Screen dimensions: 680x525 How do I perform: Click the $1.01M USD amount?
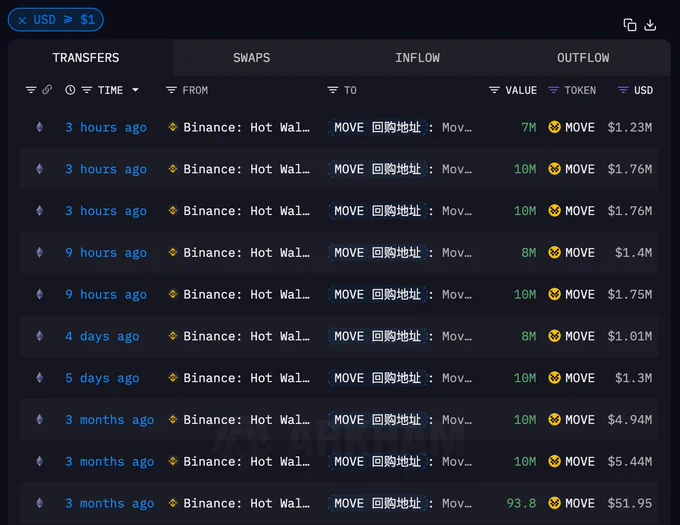tap(630, 336)
